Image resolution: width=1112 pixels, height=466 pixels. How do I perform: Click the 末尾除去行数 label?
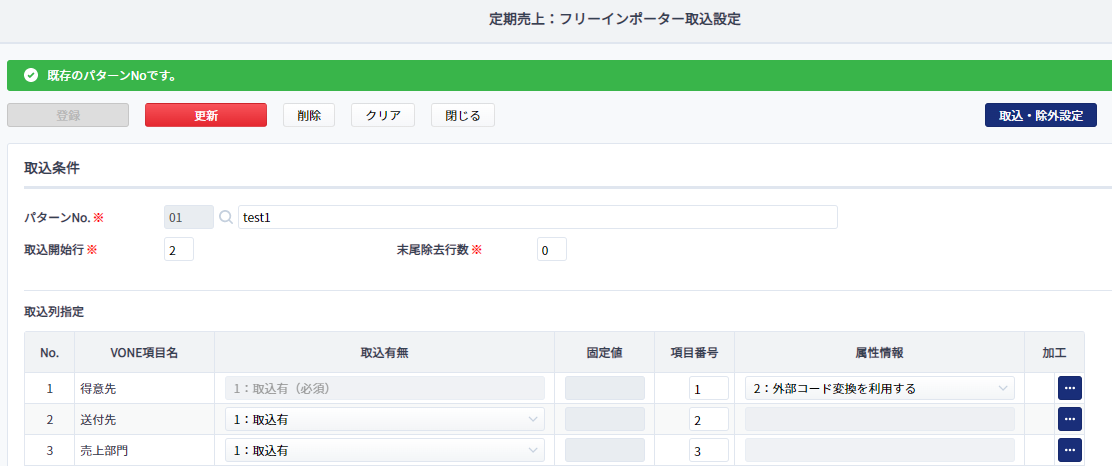click(433, 250)
